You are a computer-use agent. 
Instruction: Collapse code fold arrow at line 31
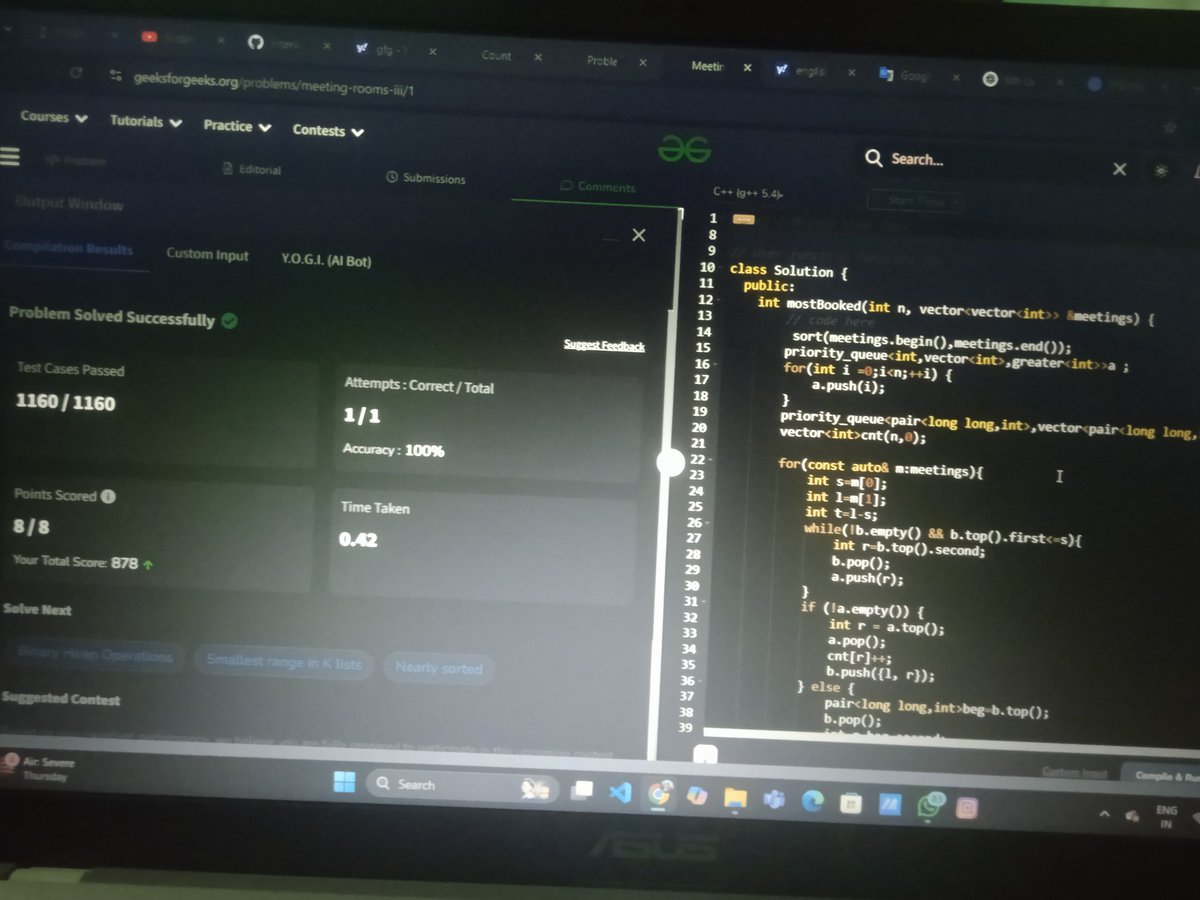pyautogui.click(x=706, y=602)
